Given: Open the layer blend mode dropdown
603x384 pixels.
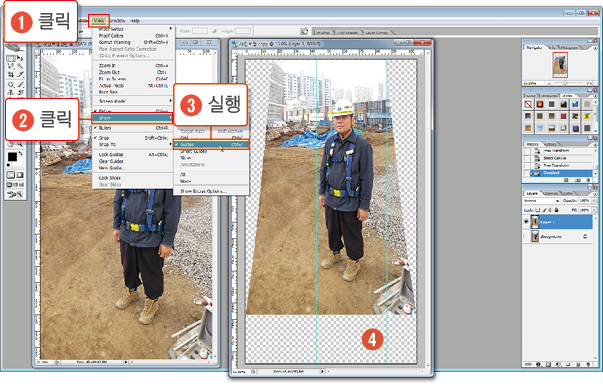Looking at the screenshot, I should click(x=541, y=201).
